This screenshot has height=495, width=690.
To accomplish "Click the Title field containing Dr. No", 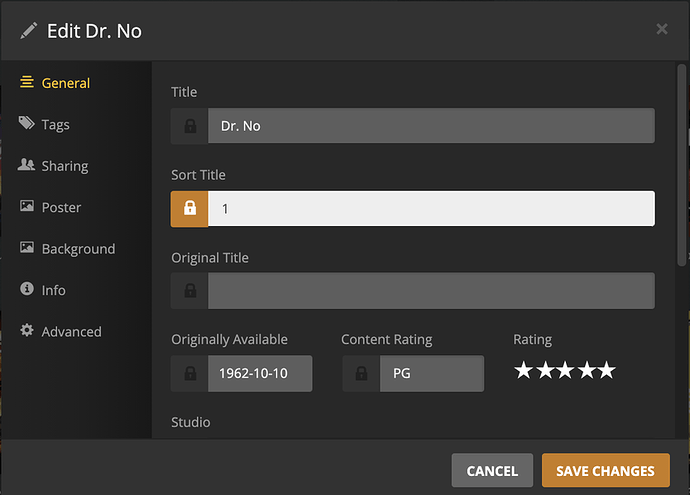I will (431, 126).
